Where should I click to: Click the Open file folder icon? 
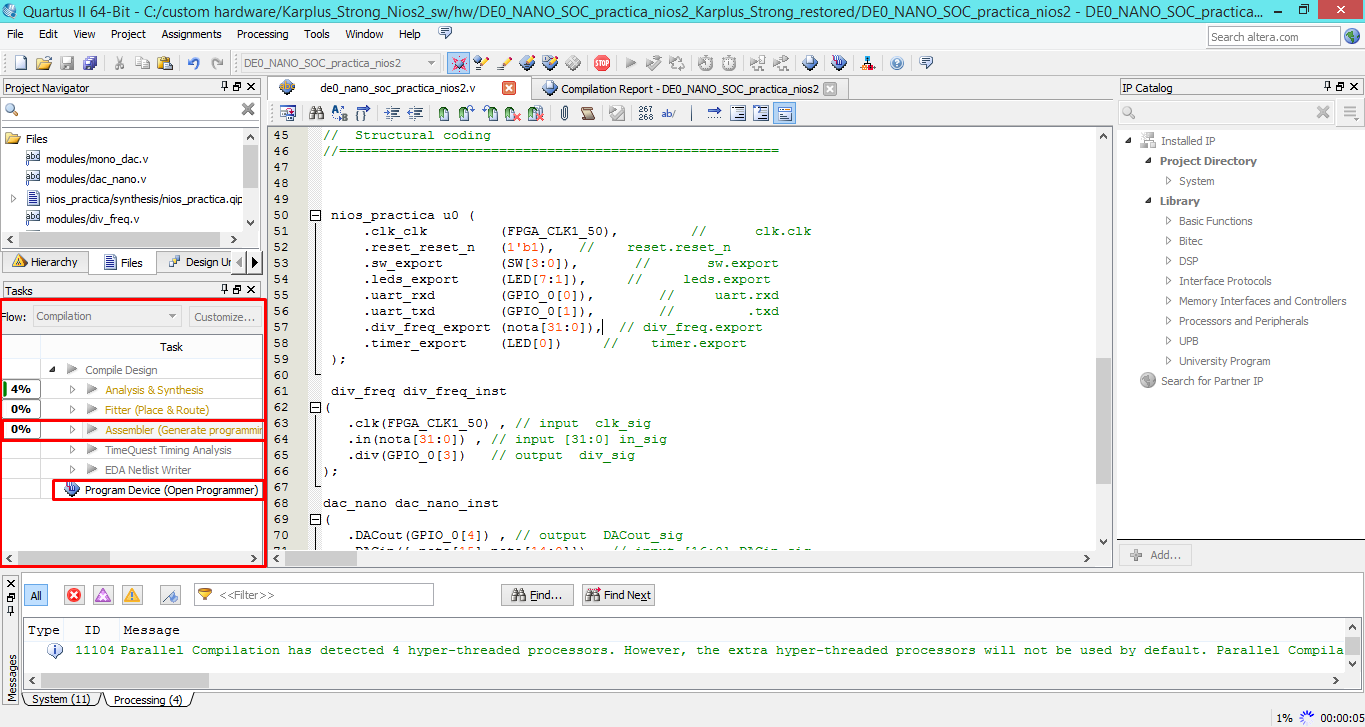pos(44,62)
